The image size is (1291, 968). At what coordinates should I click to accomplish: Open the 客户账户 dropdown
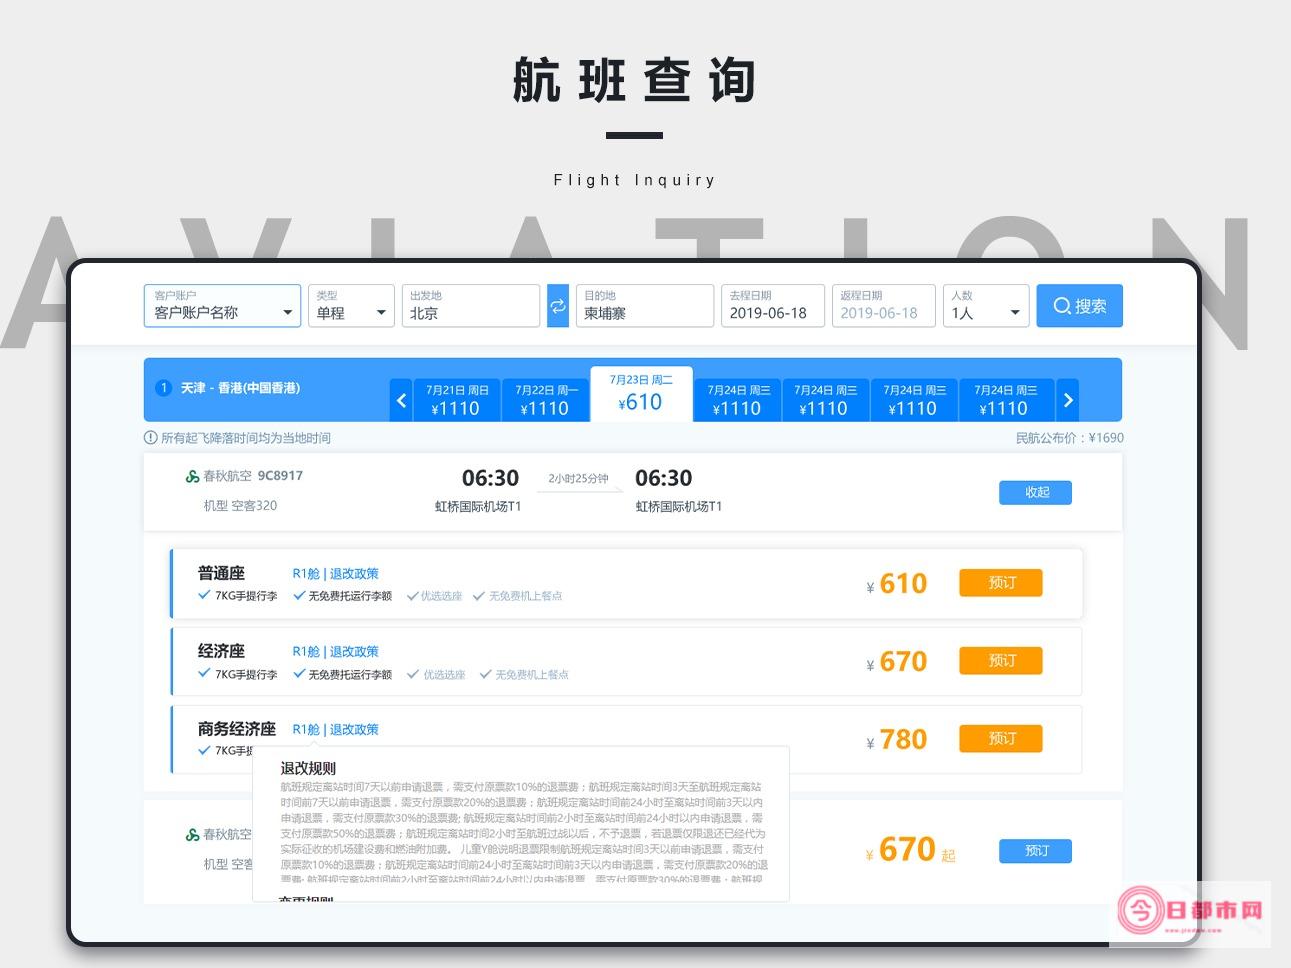pos(222,306)
